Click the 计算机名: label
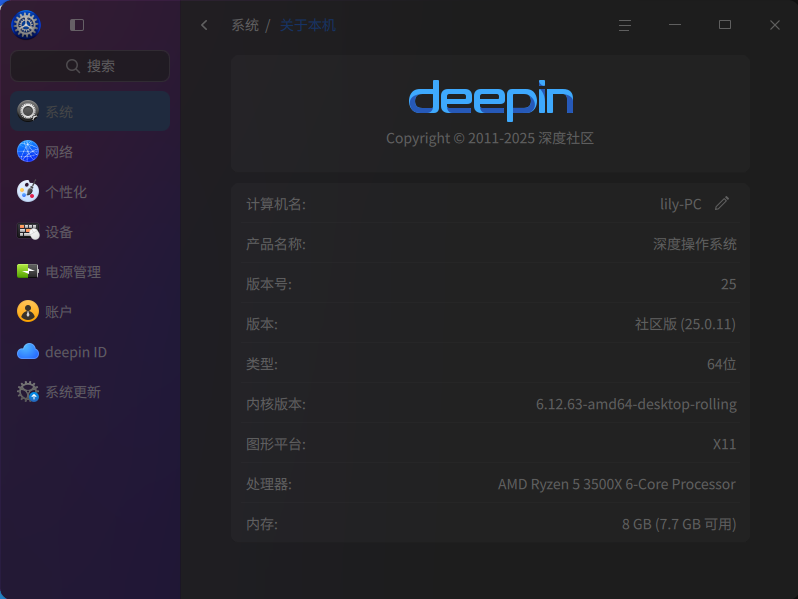The image size is (798, 599). (x=276, y=204)
